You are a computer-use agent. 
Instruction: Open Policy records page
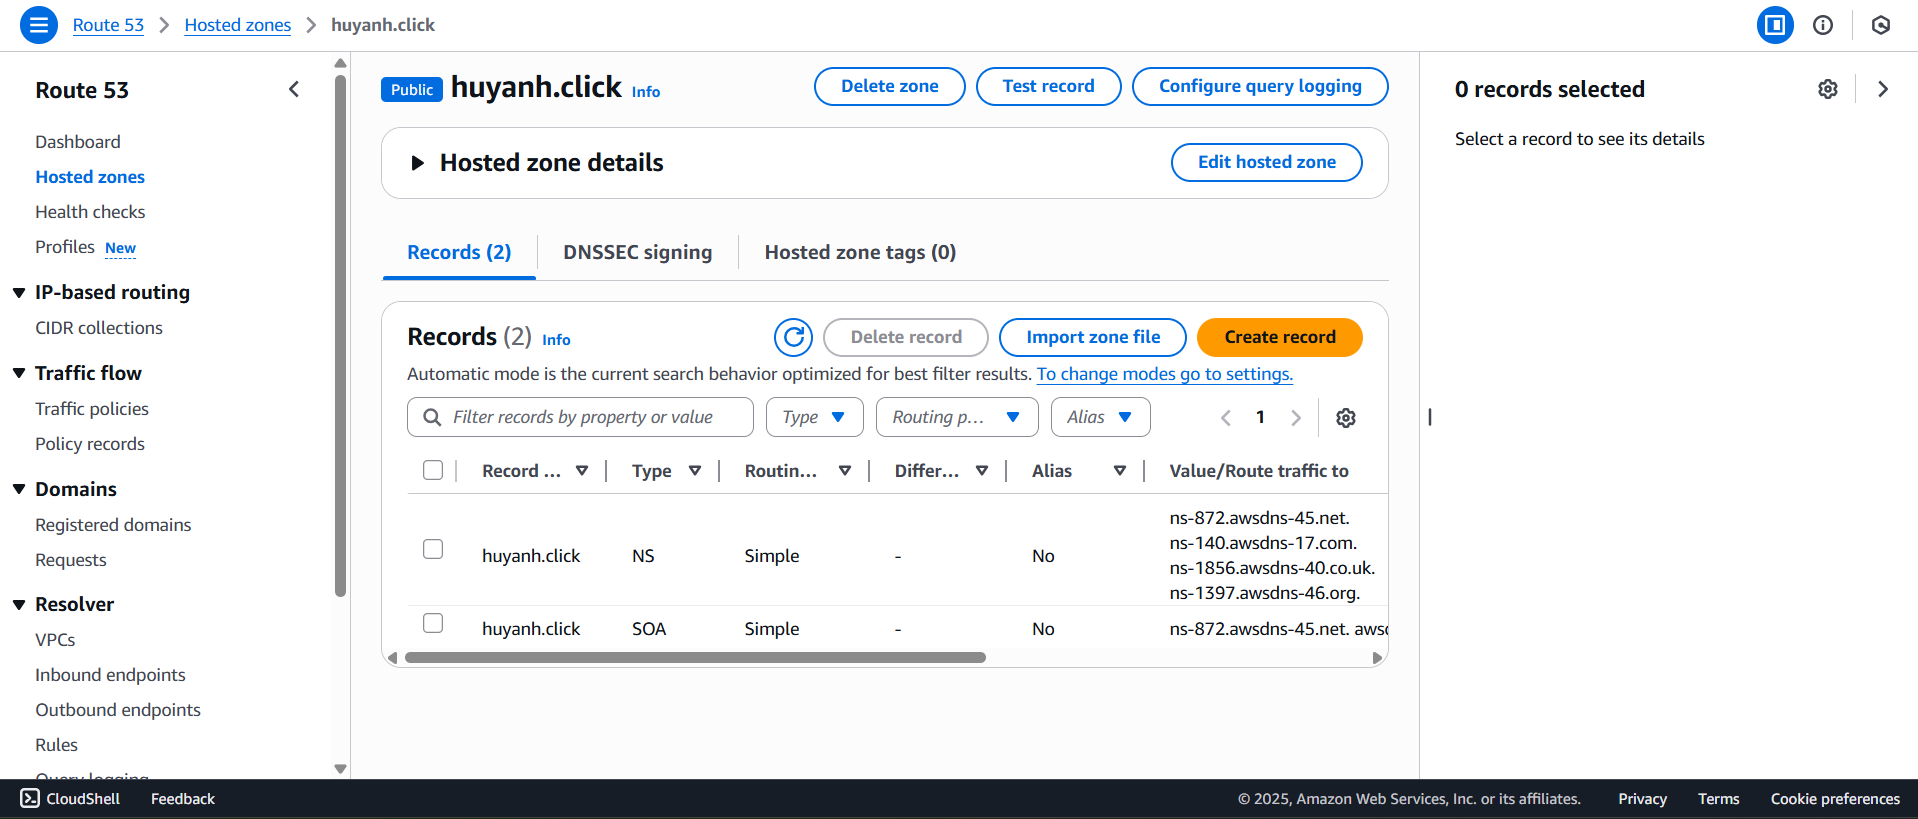pos(90,444)
